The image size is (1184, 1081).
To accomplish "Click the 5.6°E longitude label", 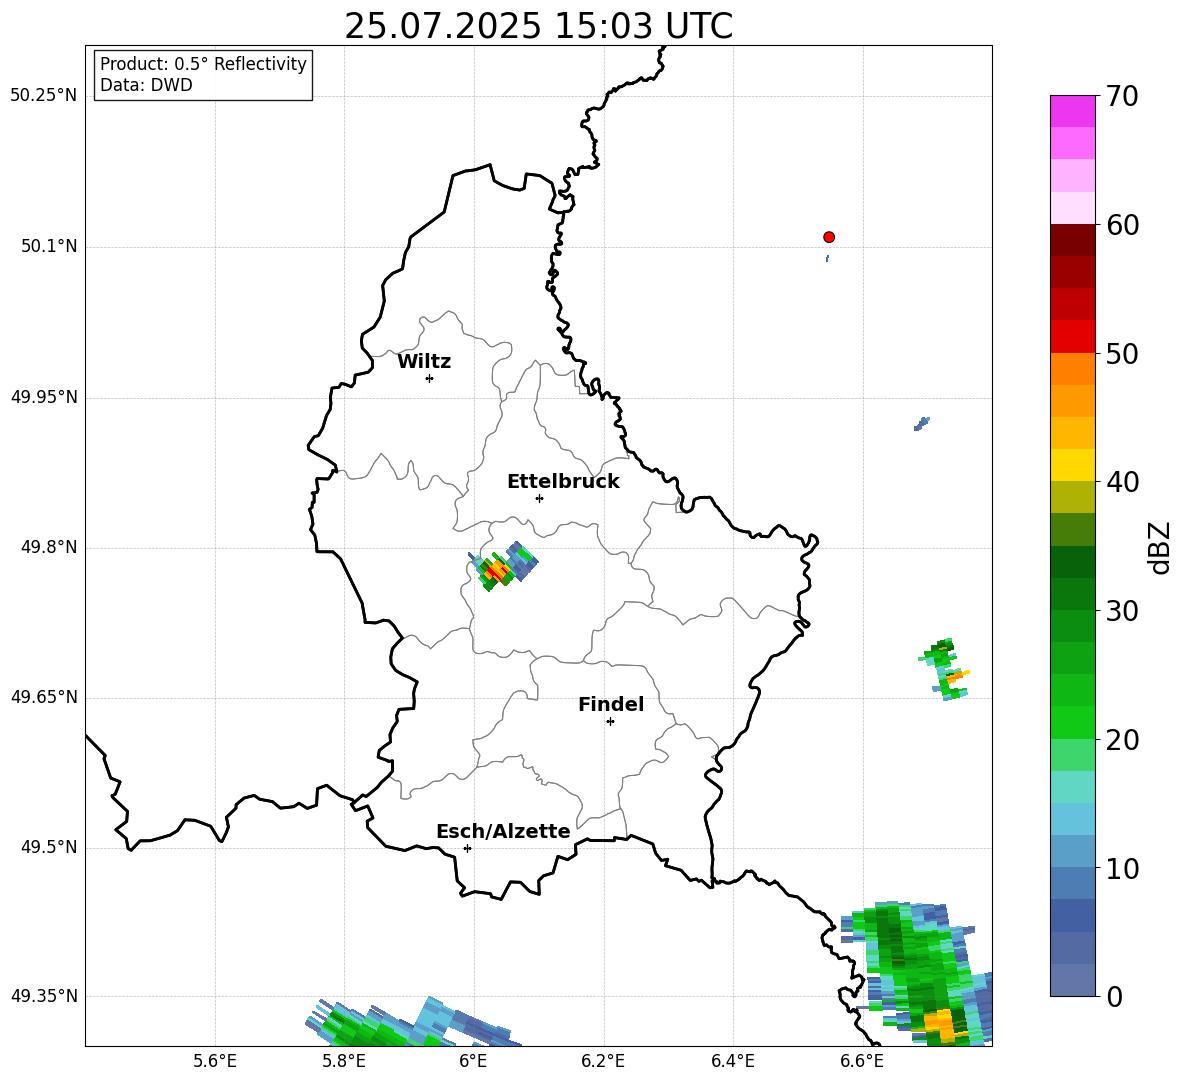I will 215,1061.
